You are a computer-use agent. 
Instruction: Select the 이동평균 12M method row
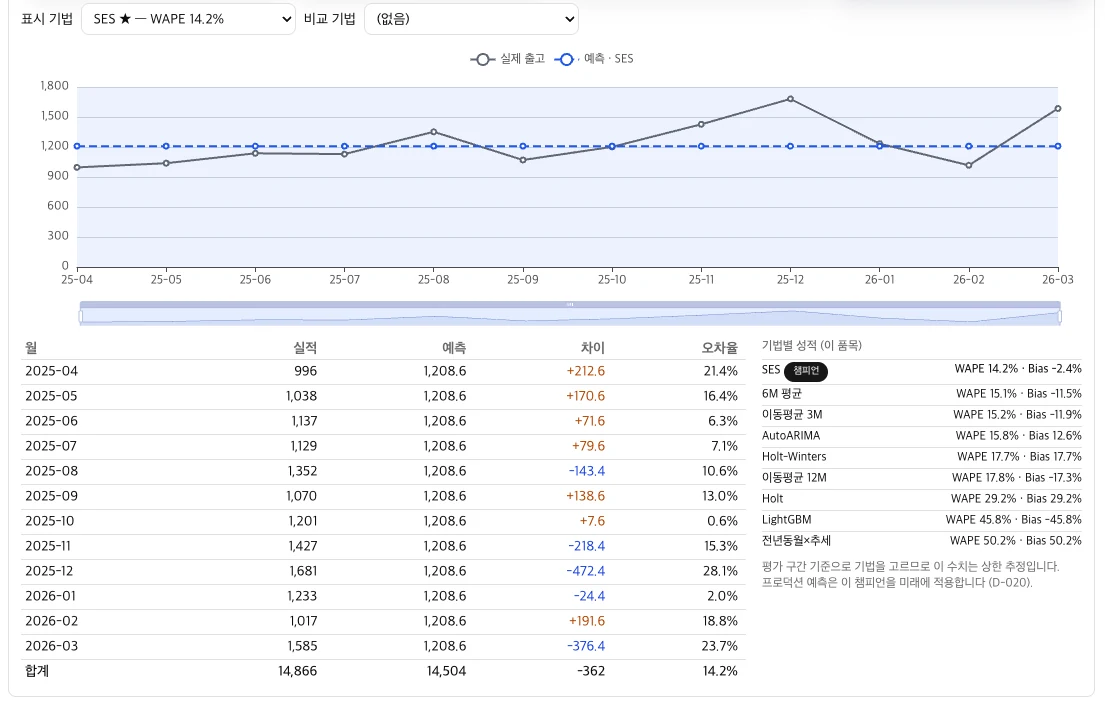tap(921, 478)
